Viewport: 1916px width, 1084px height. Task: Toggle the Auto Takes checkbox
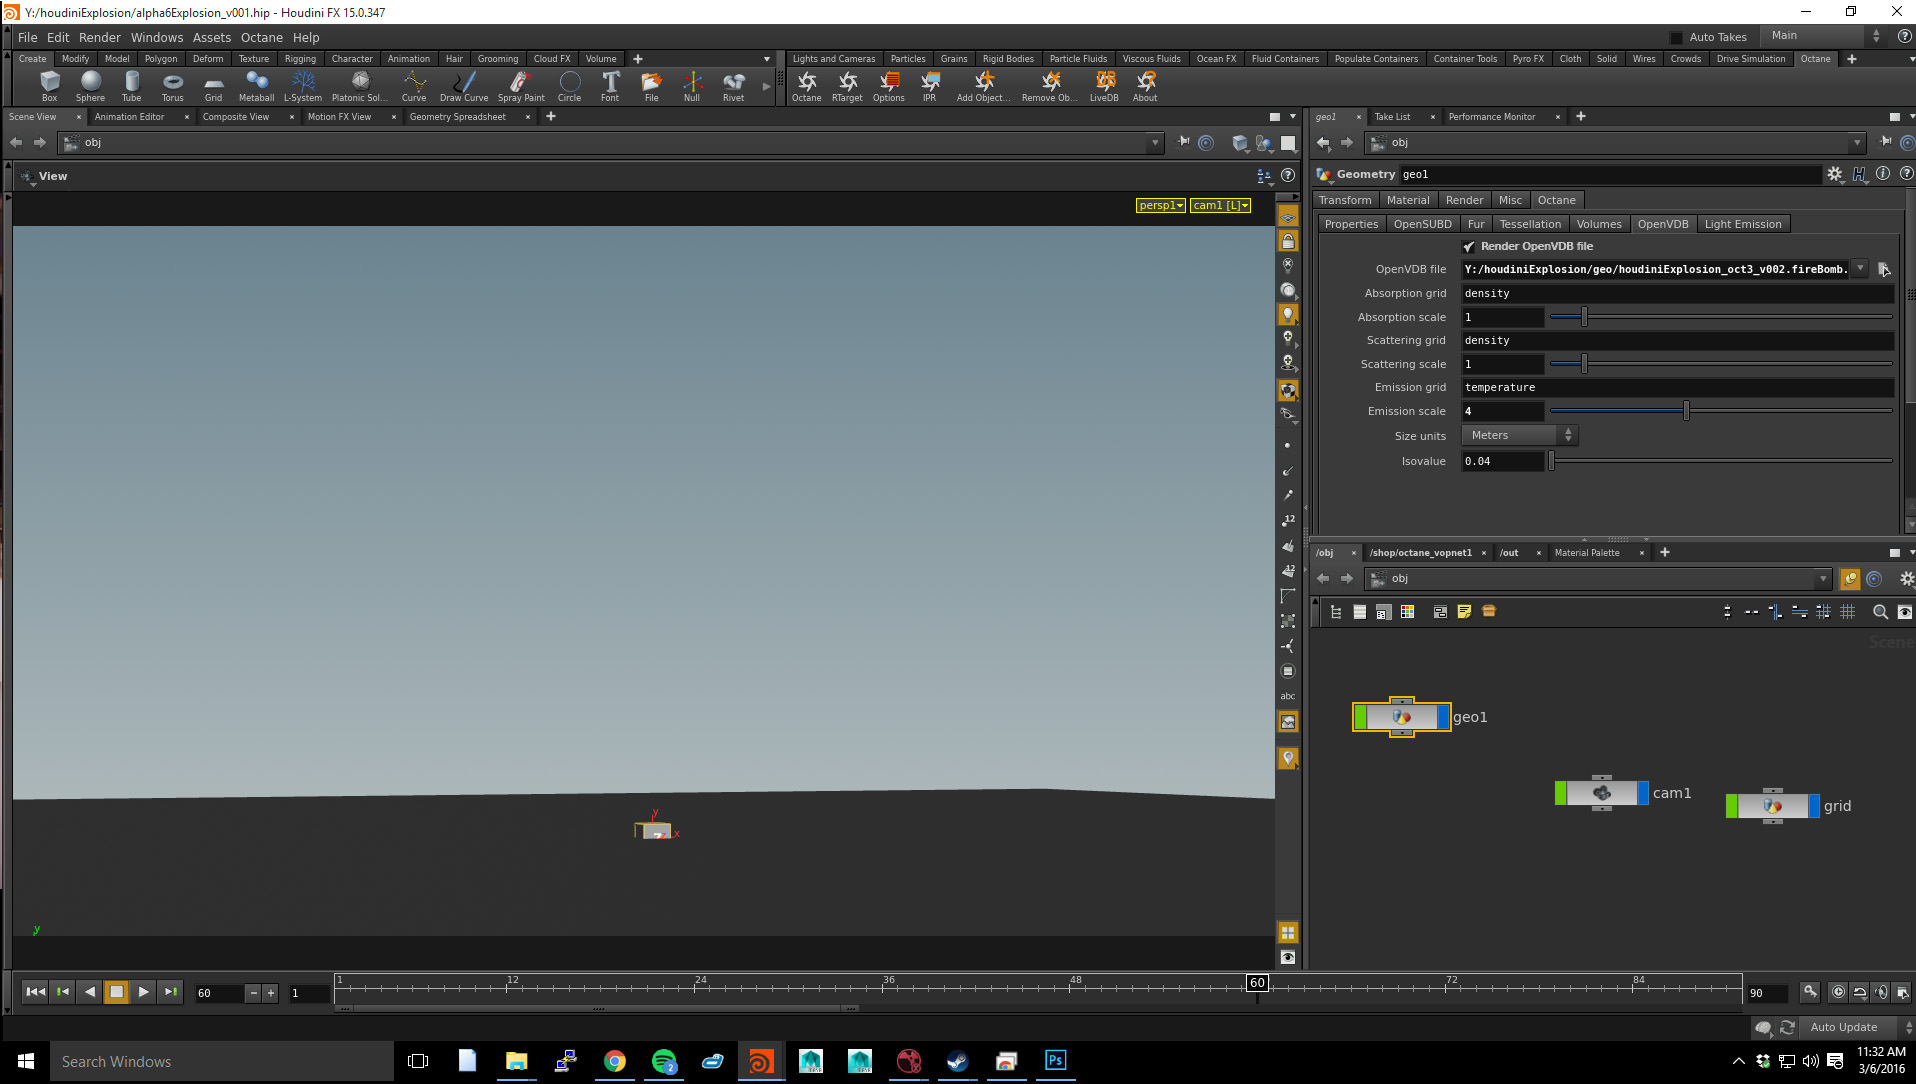(1677, 38)
